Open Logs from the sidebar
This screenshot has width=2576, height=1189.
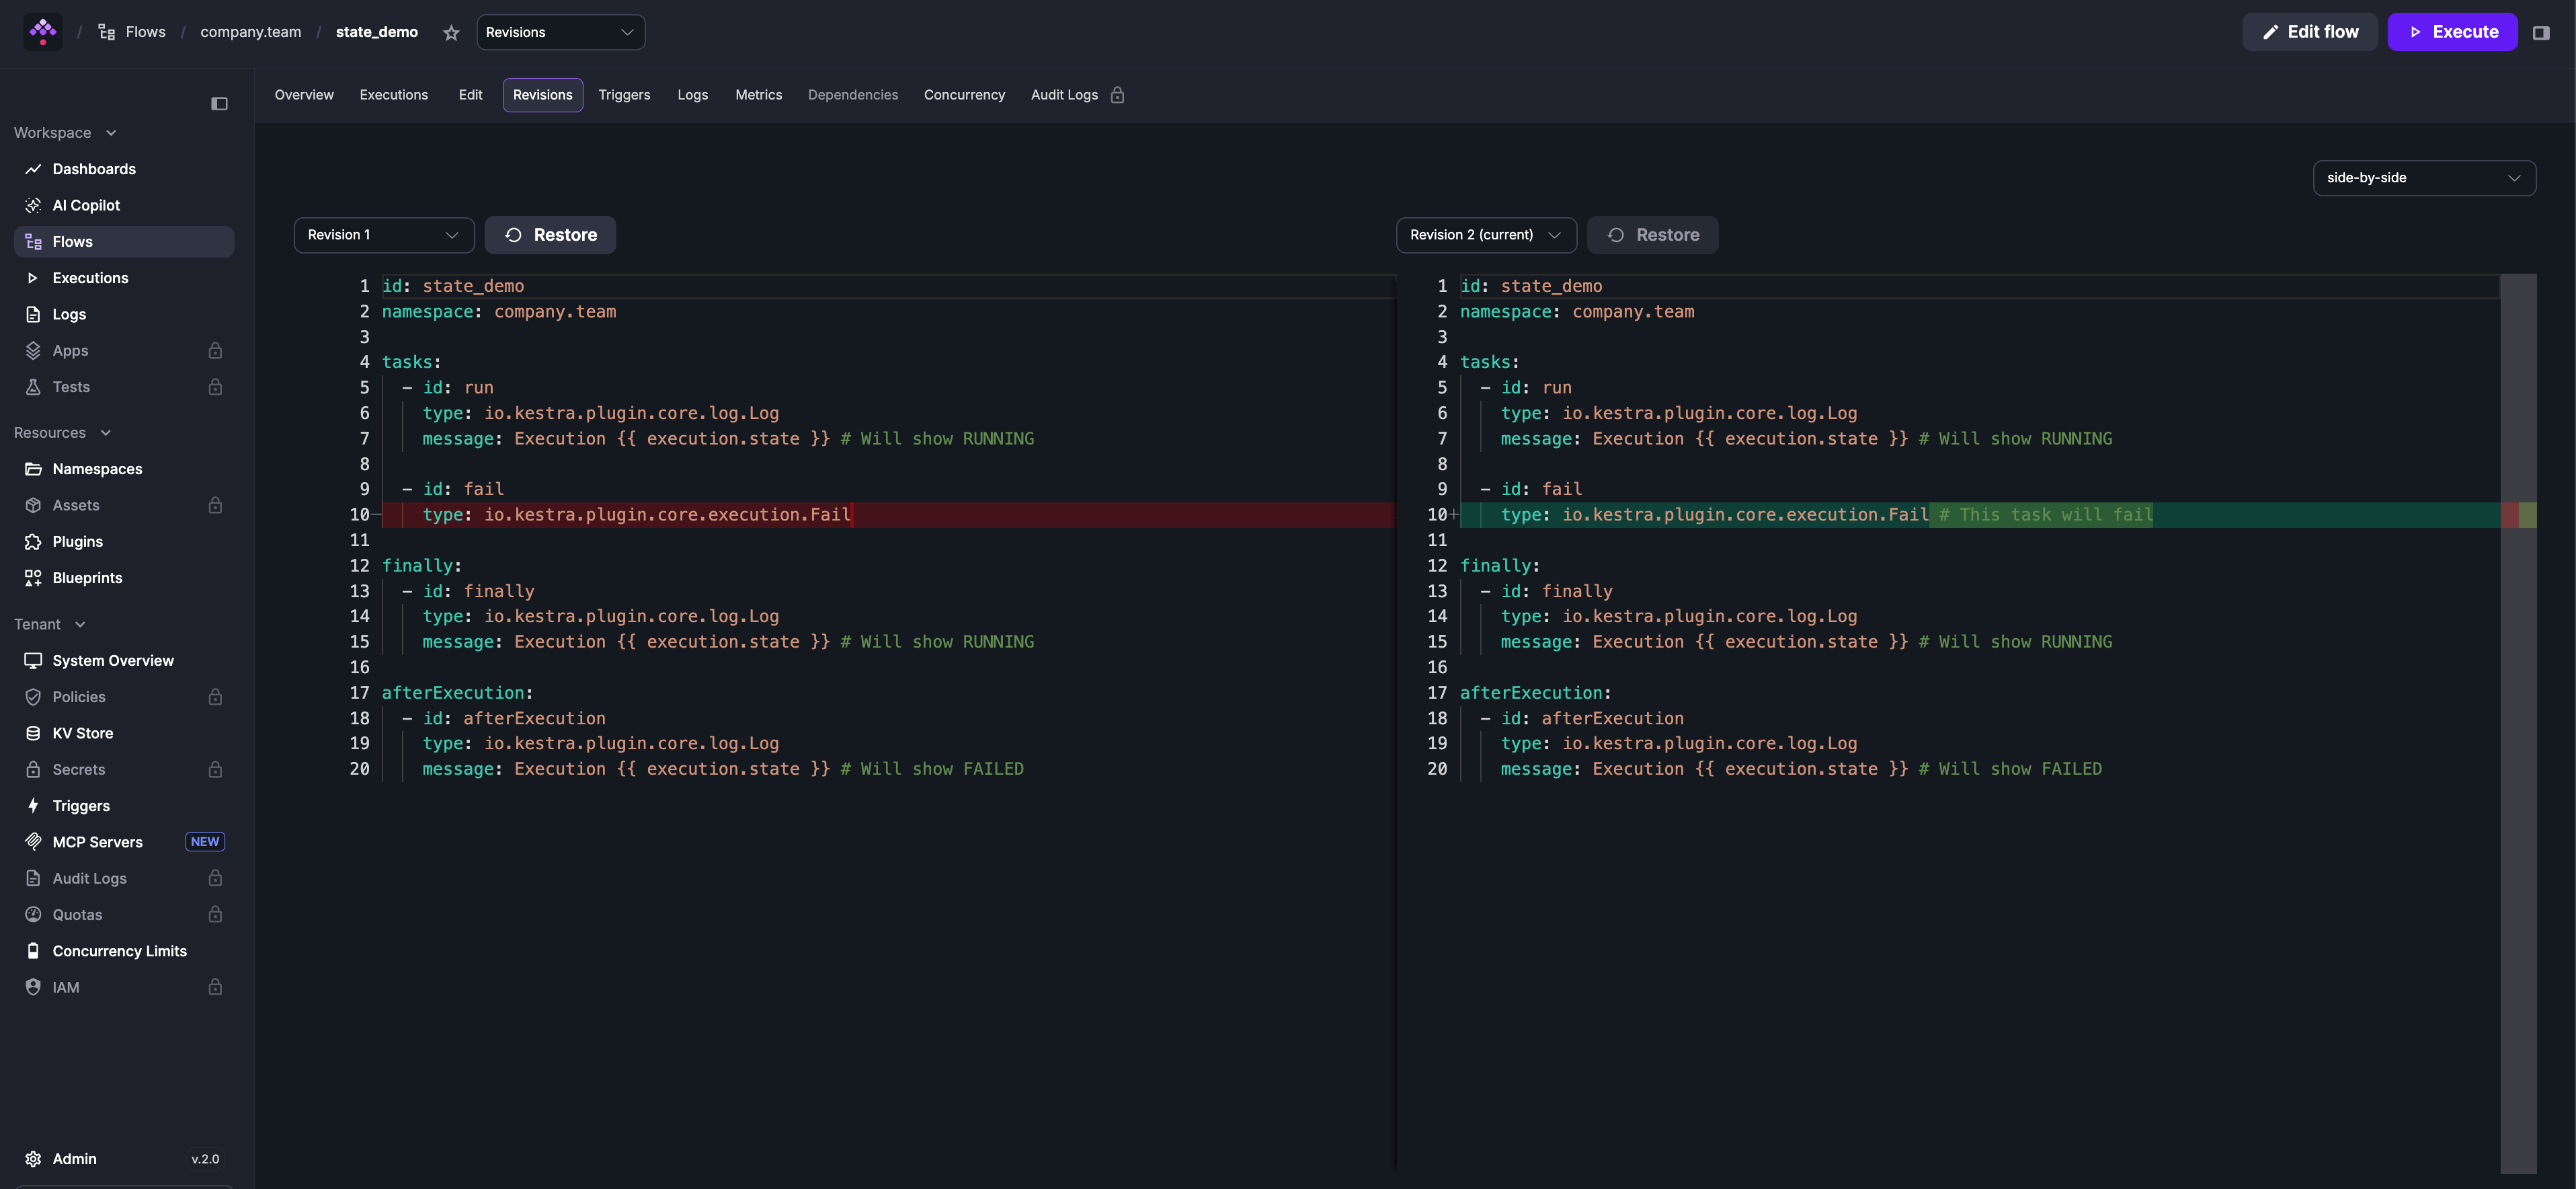pos(124,314)
